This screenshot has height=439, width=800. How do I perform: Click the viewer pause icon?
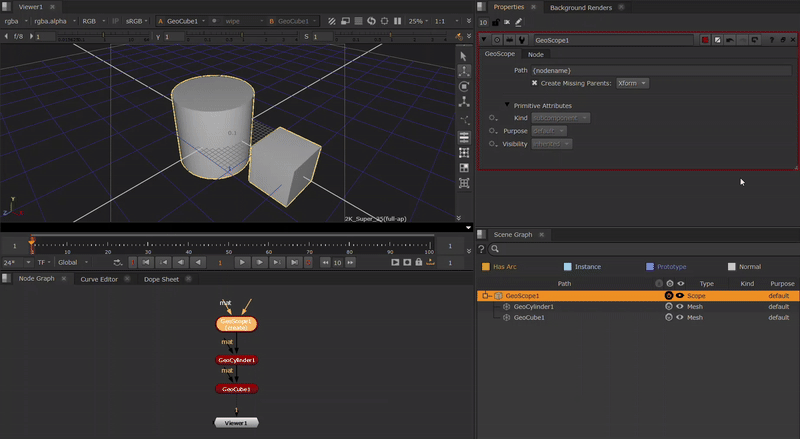[399, 20]
